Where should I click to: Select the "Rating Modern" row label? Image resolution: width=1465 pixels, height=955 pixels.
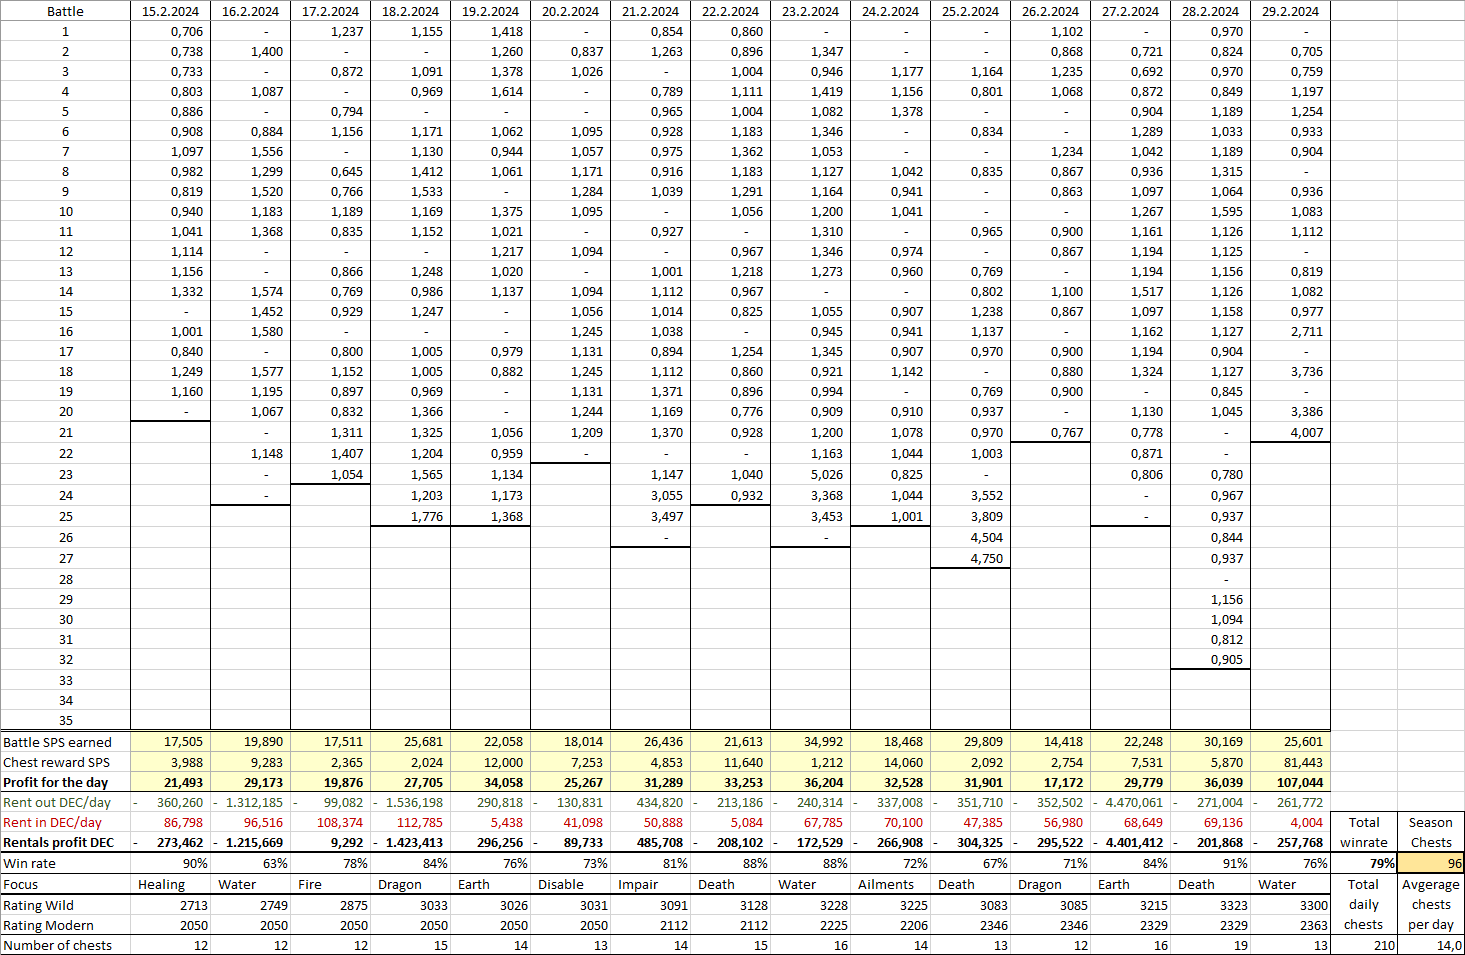click(48, 925)
